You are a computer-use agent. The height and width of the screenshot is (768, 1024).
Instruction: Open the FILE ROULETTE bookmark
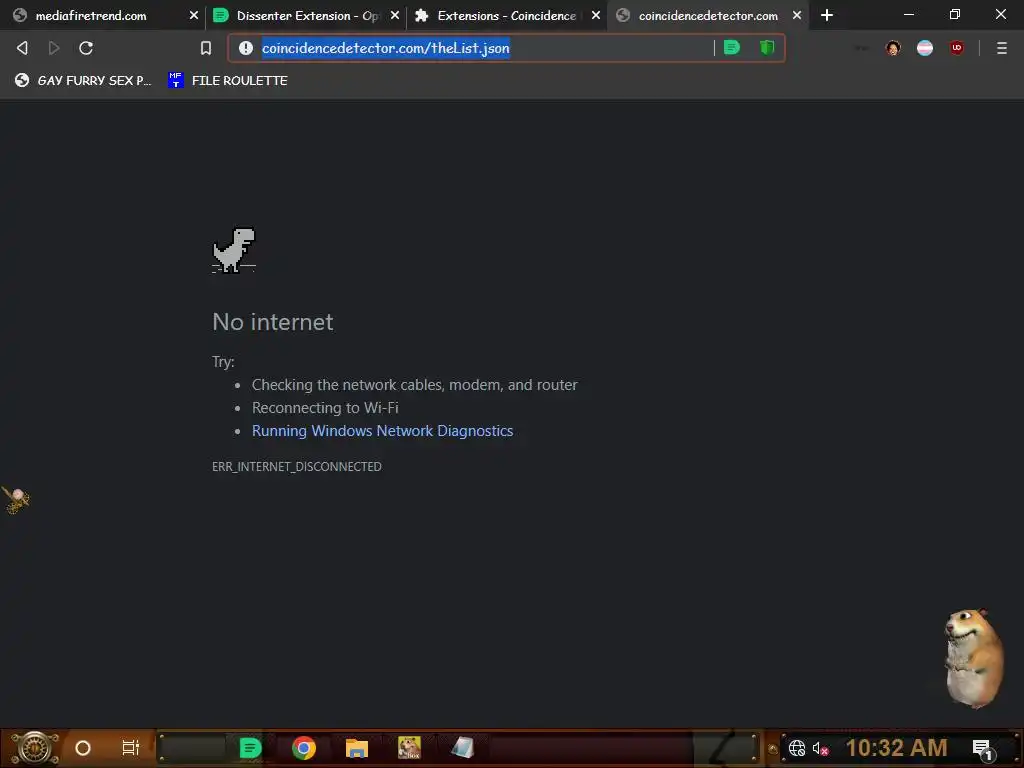pyautogui.click(x=227, y=80)
